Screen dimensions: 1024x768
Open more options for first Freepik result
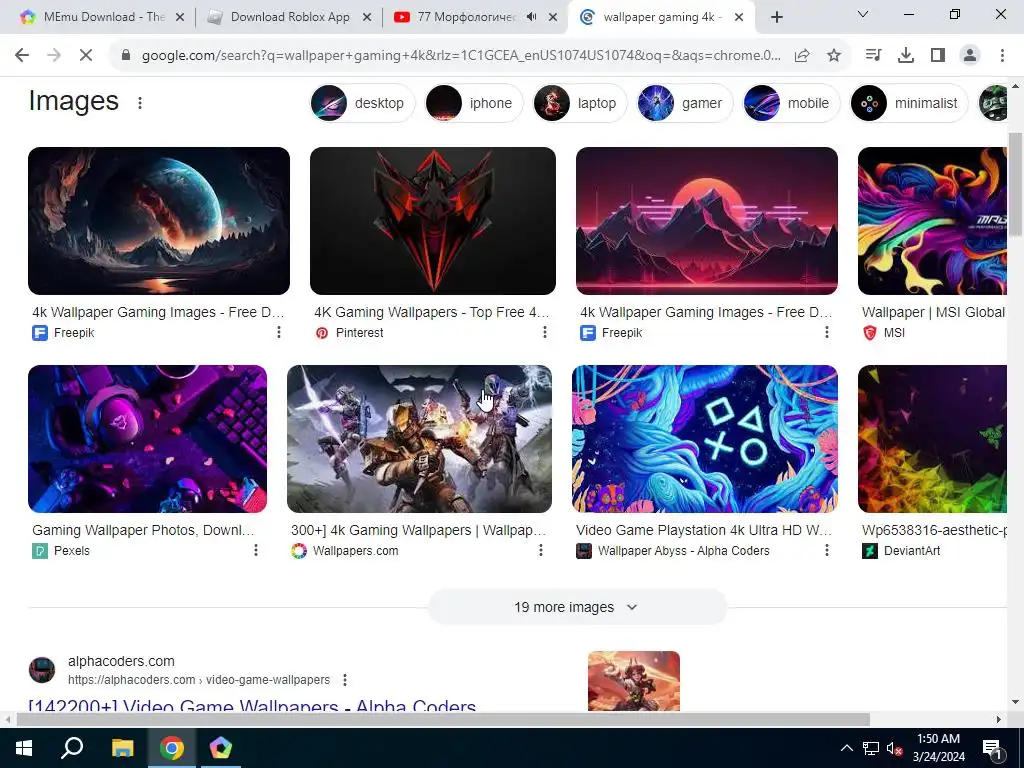(x=279, y=332)
